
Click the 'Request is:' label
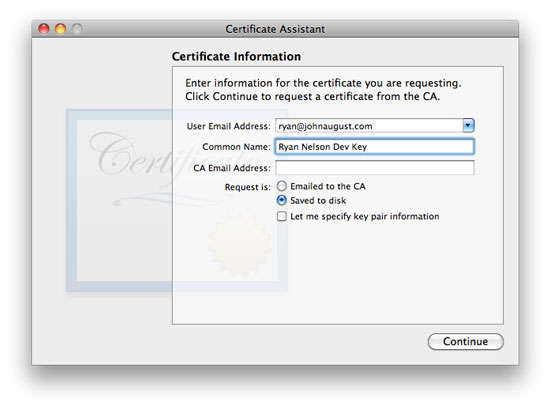point(248,187)
